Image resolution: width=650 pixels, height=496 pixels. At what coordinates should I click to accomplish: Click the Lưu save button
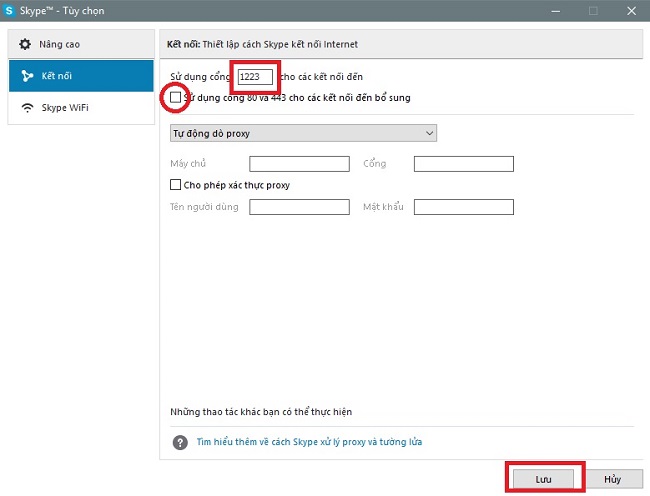[x=543, y=479]
